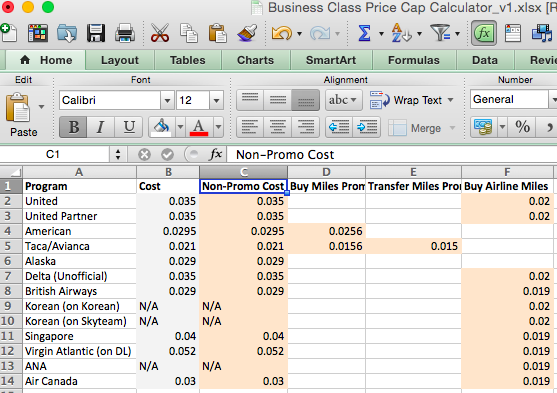This screenshot has height=393, width=557.
Task: Open the Data ribbon tab
Action: (x=485, y=60)
